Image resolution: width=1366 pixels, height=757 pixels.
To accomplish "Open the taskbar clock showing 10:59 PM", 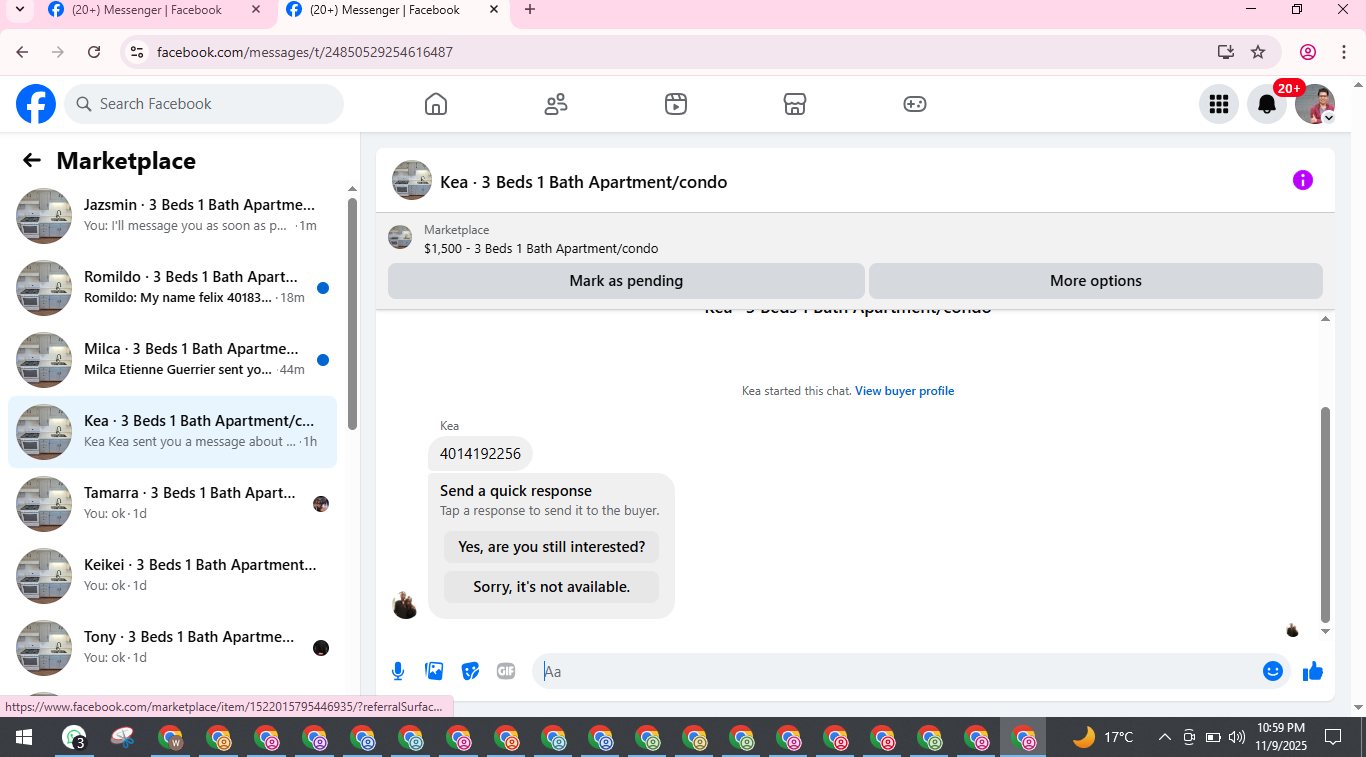I will (x=1282, y=737).
